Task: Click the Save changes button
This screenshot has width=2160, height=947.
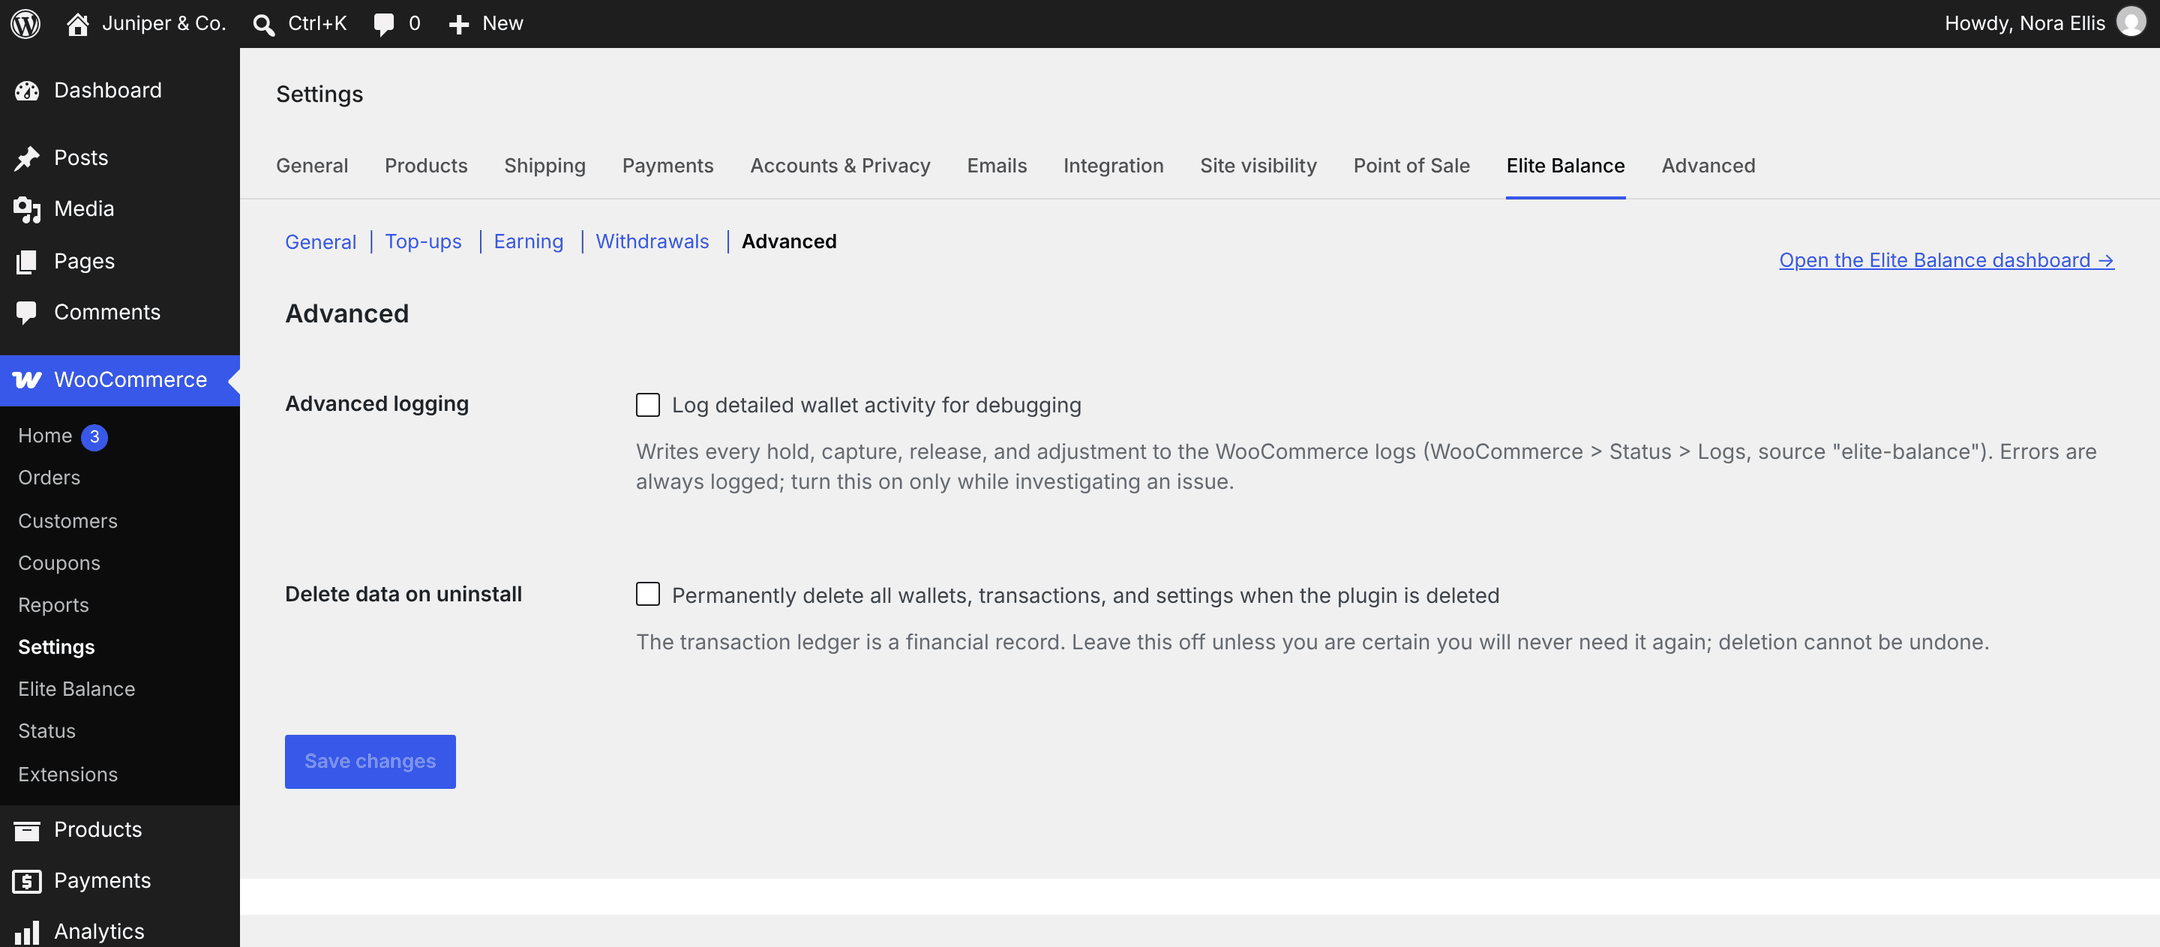Action: click(x=370, y=762)
